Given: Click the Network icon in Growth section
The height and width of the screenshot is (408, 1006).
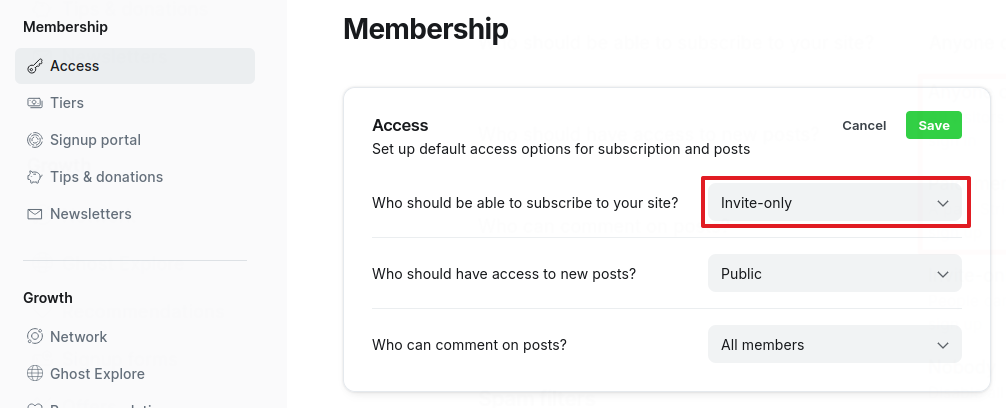Looking at the screenshot, I should [x=35, y=337].
